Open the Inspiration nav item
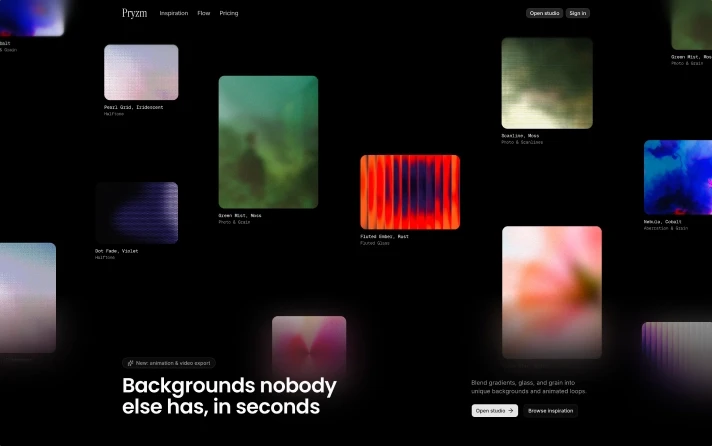This screenshot has width=712, height=446. coord(174,13)
